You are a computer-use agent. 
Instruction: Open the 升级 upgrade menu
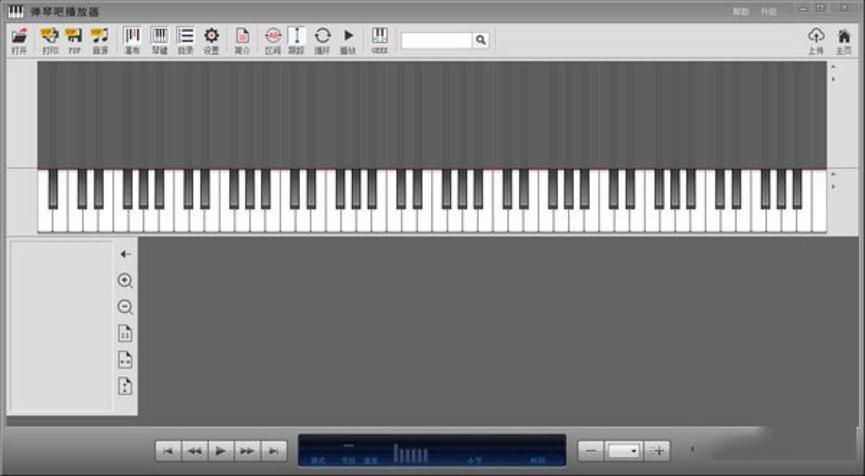tap(768, 12)
